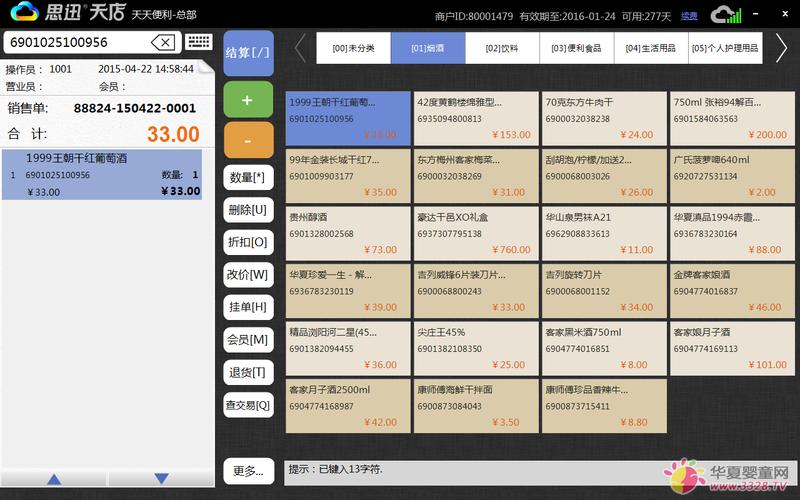
Task: Add 70克东方牛肉干 product
Action: [x=604, y=118]
